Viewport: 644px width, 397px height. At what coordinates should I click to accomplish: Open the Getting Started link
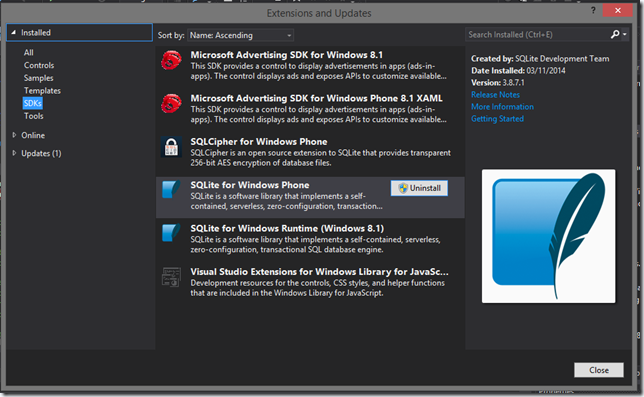[497, 119]
